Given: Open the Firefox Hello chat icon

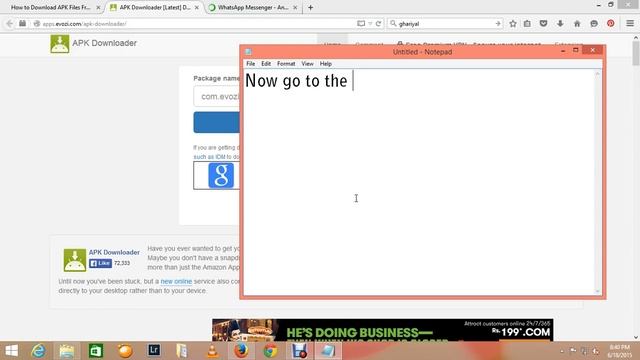Looking at the screenshot, I should point(594,24).
